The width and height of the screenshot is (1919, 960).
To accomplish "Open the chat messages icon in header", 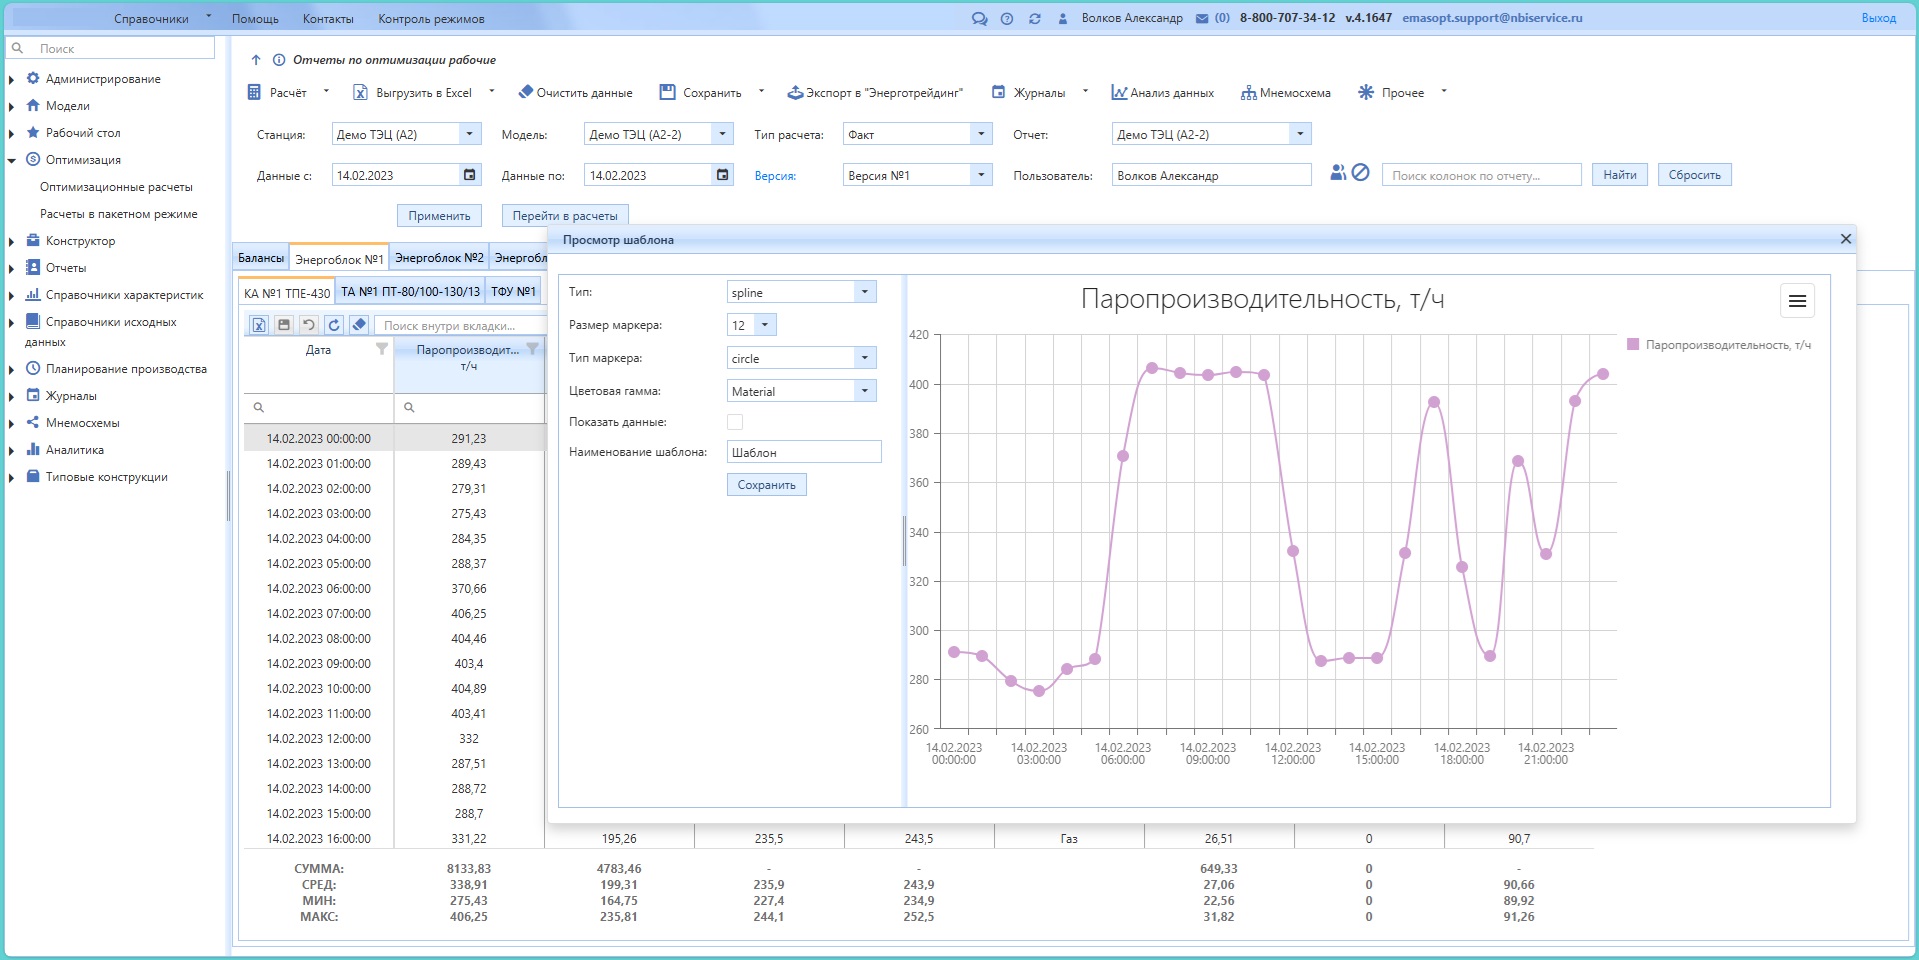I will [979, 19].
